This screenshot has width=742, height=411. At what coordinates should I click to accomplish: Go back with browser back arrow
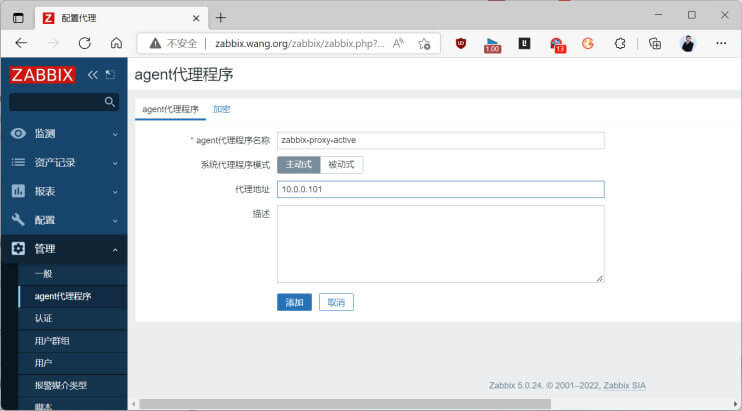coord(21,44)
